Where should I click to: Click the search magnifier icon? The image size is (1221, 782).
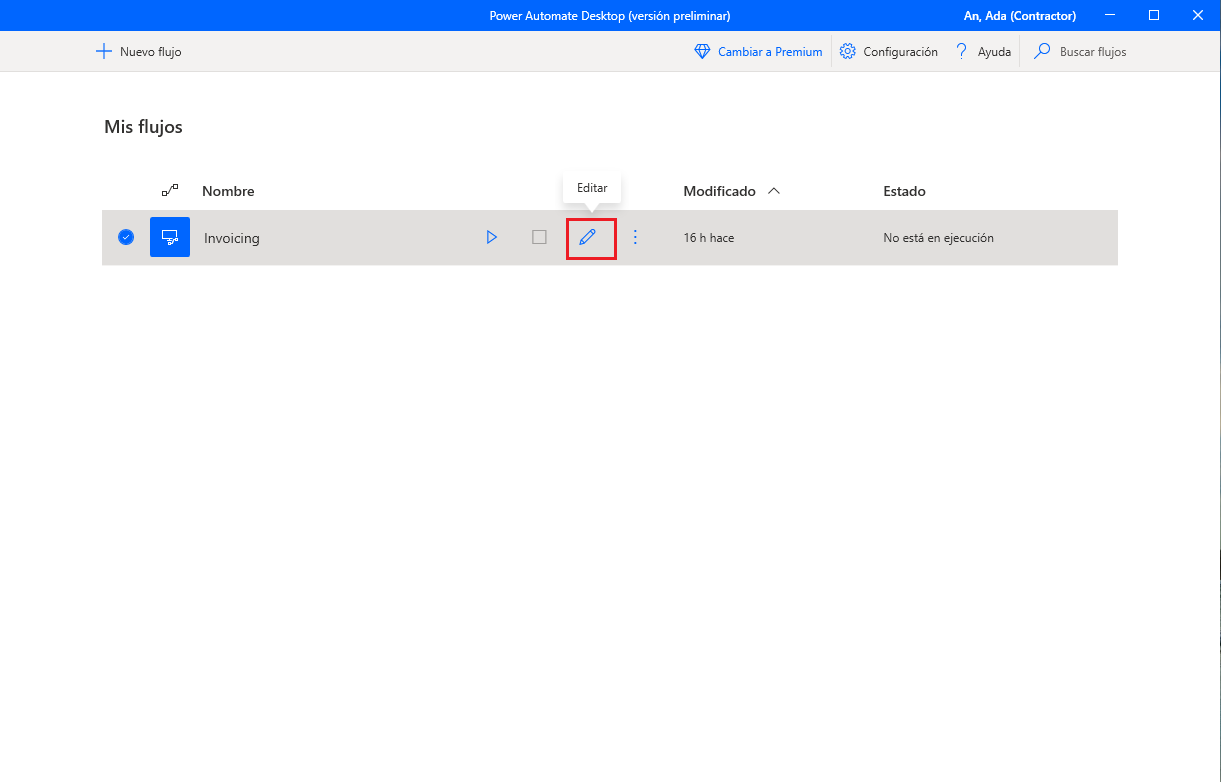[1042, 52]
